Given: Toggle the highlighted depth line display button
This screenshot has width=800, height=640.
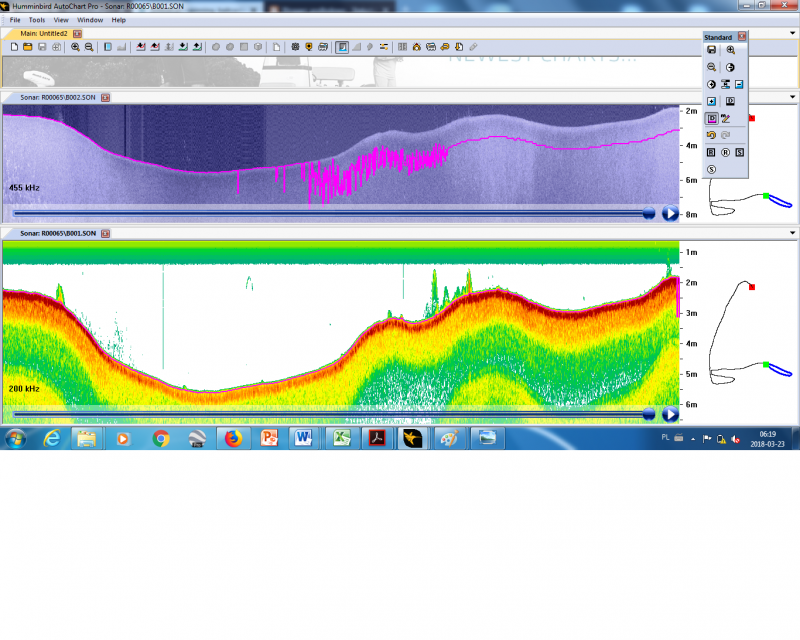Looking at the screenshot, I should point(711,118).
